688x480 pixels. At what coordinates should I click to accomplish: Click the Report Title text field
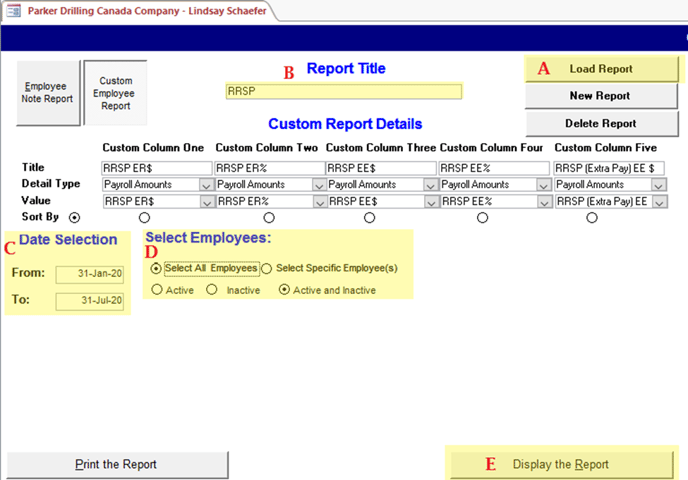[x=344, y=91]
